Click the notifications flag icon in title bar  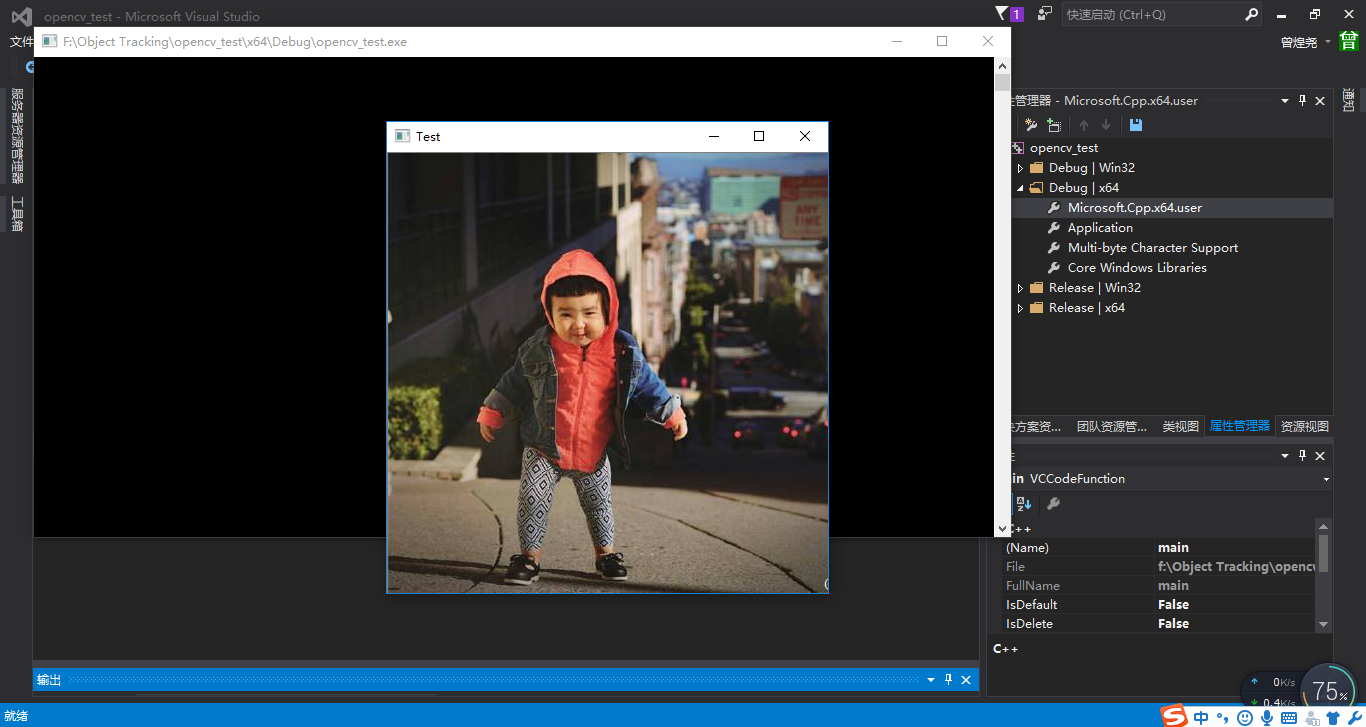tap(1003, 14)
